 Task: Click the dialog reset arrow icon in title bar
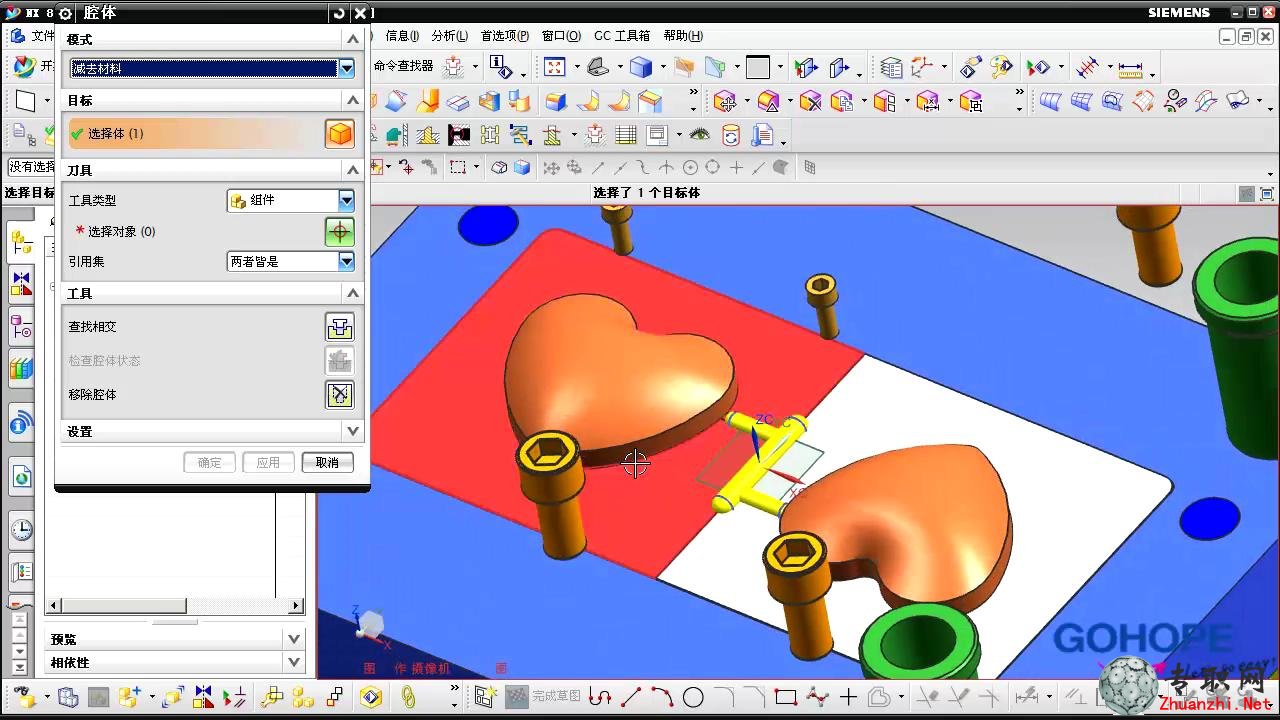340,13
